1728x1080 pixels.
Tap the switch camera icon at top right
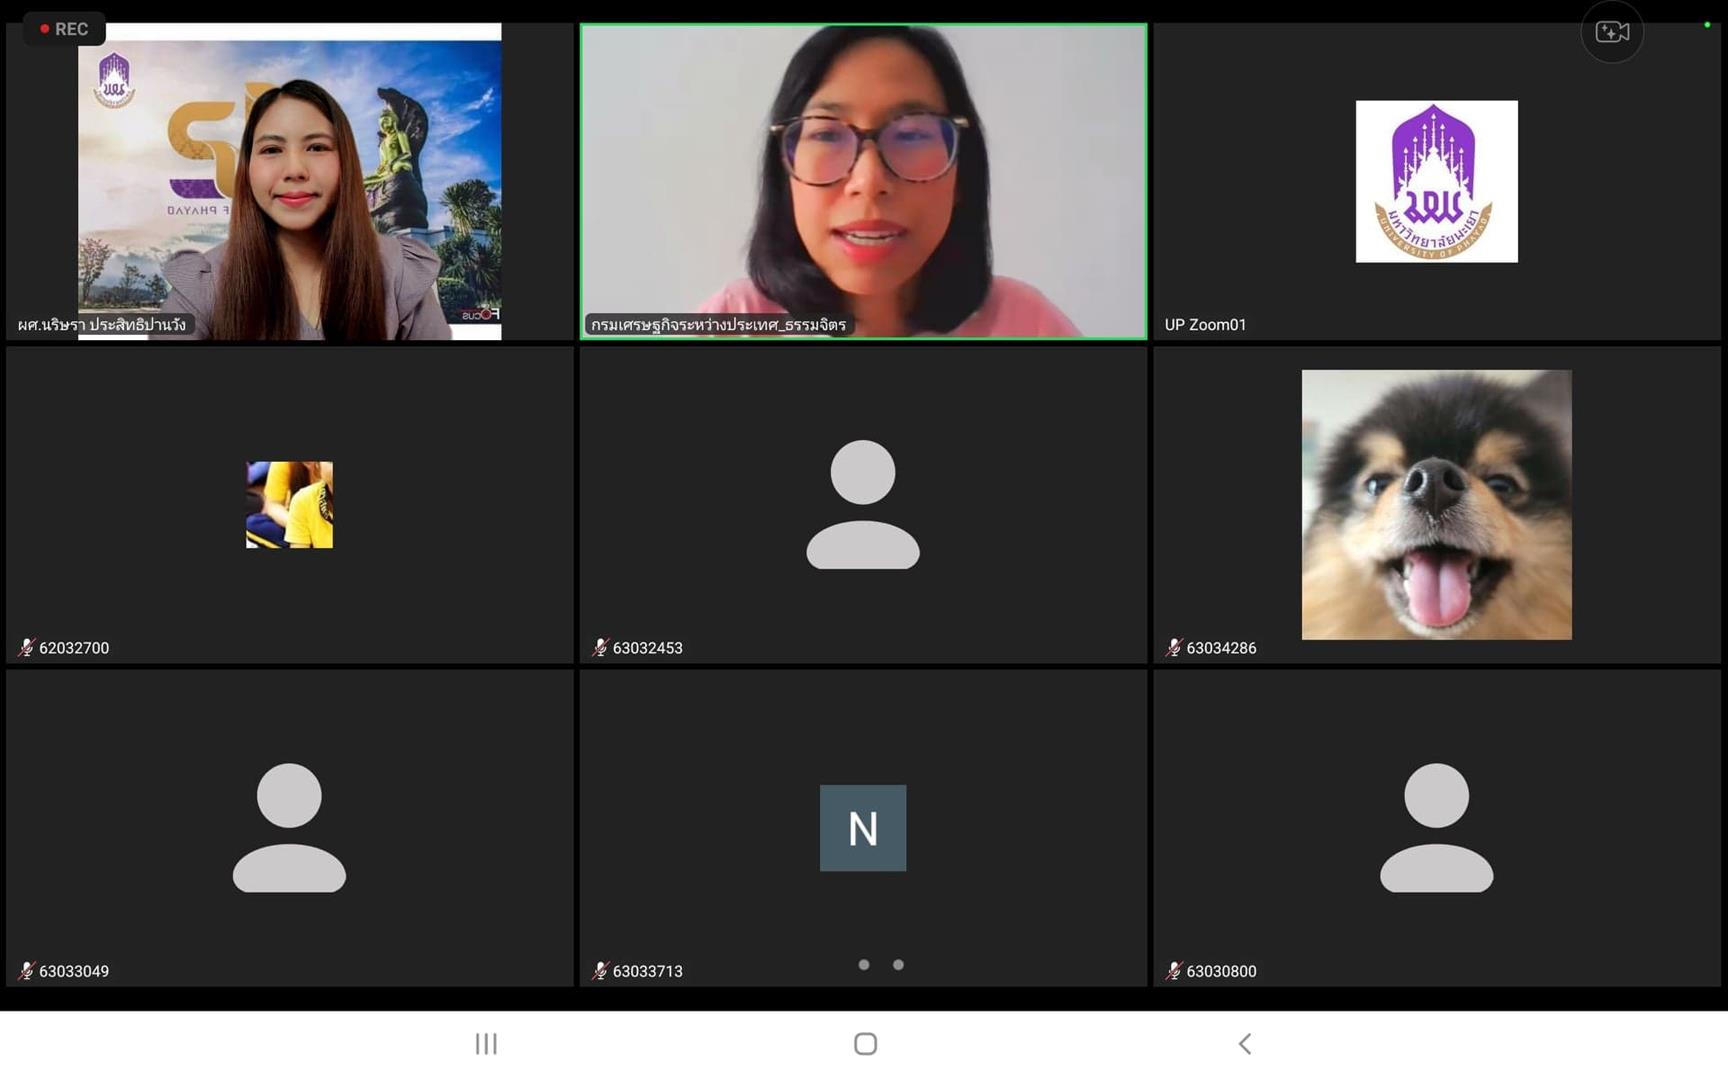[x=1611, y=33]
